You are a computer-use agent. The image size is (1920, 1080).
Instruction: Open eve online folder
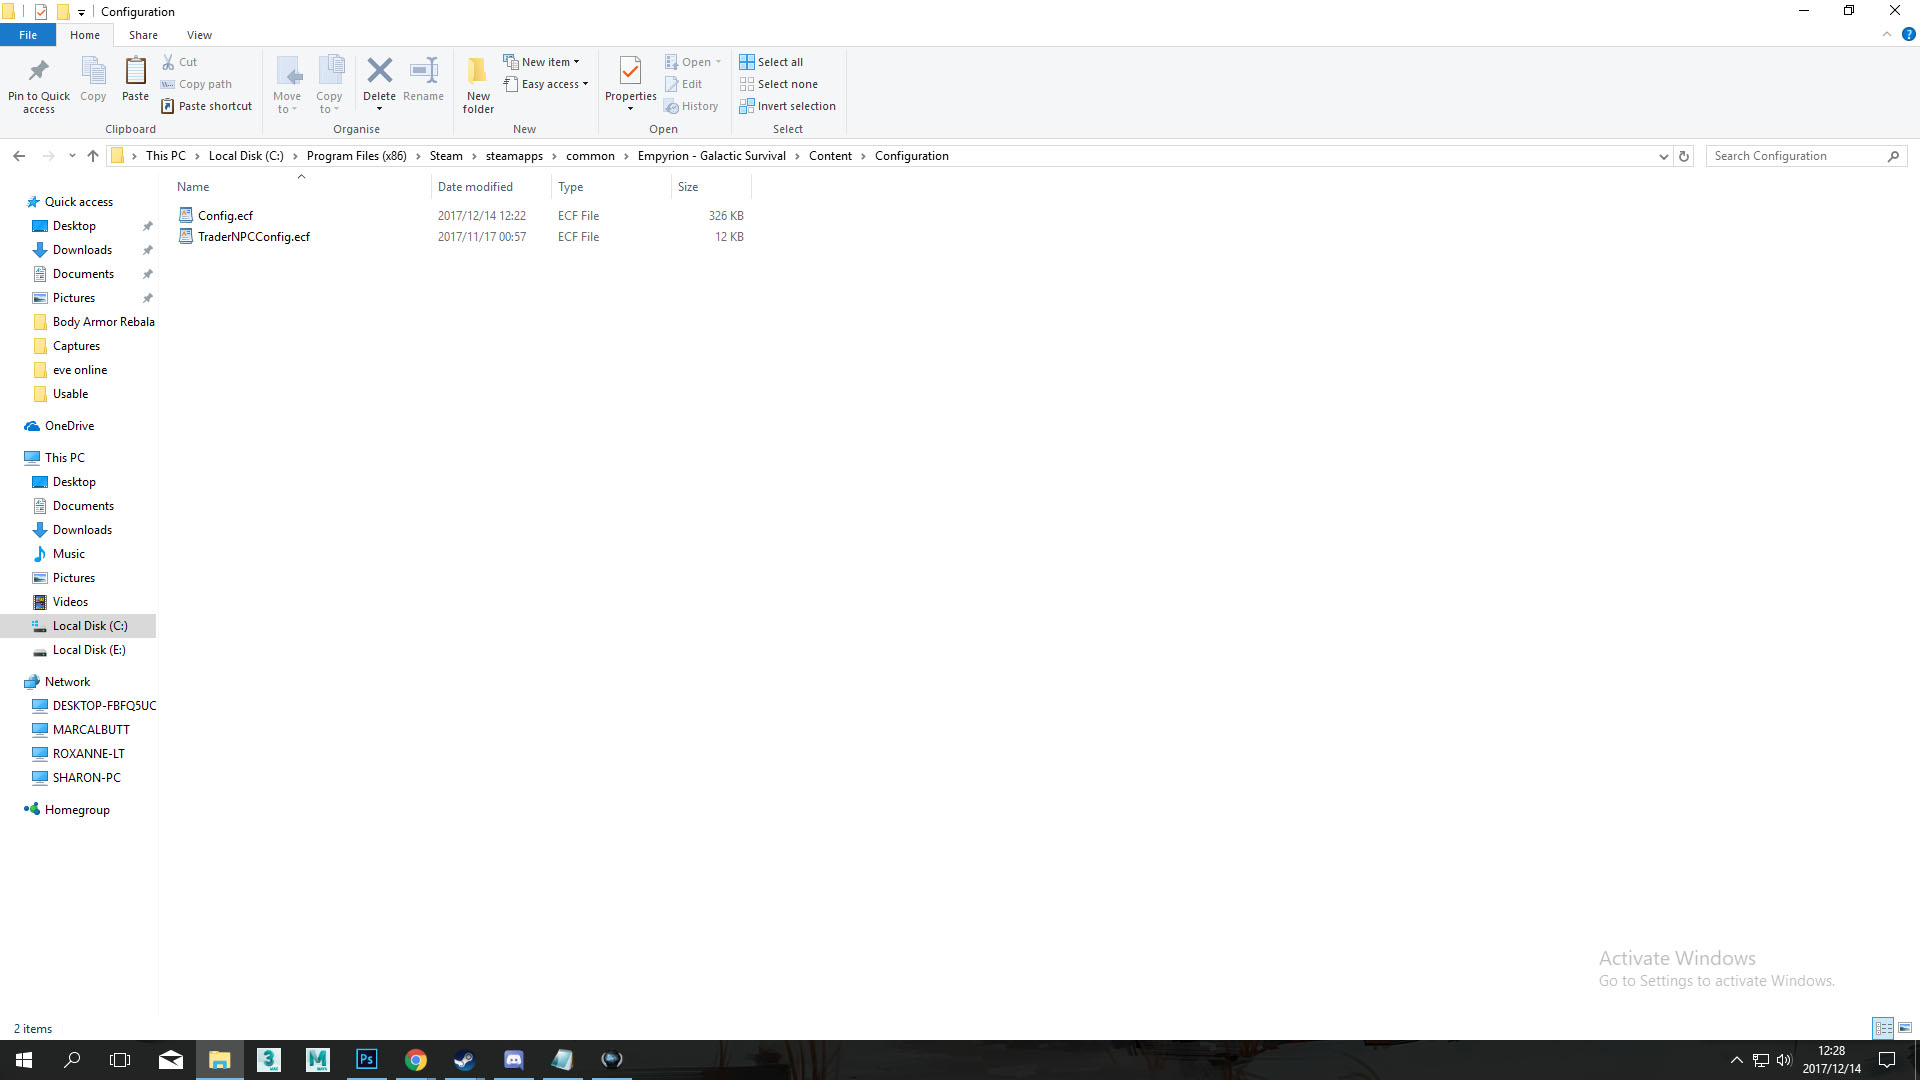[x=79, y=370]
